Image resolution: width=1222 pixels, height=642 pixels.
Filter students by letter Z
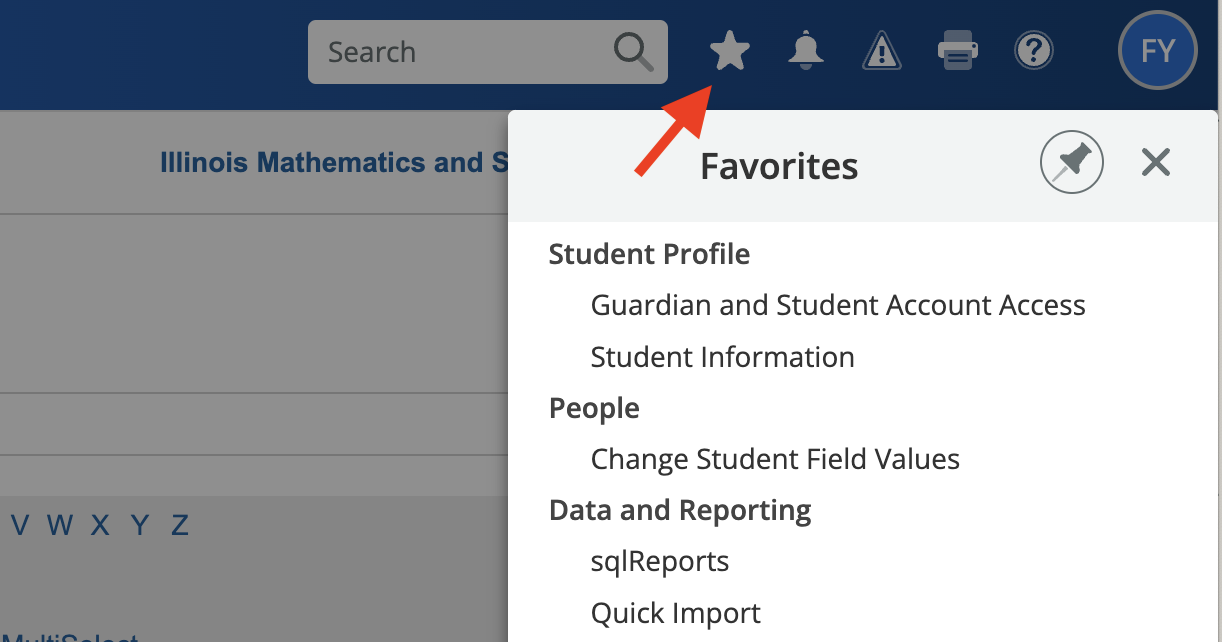180,525
